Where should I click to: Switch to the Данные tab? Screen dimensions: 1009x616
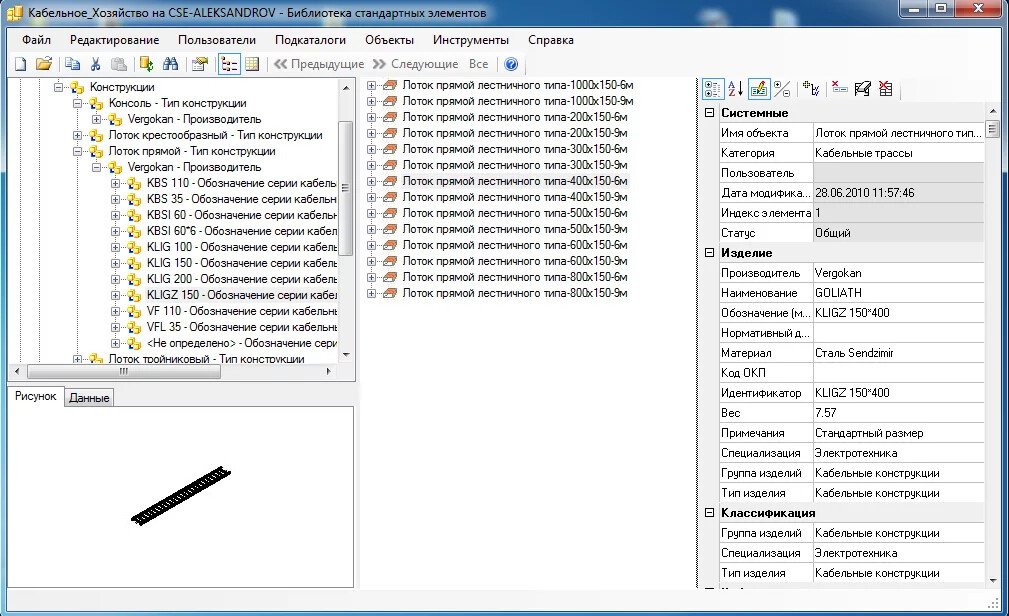click(89, 398)
